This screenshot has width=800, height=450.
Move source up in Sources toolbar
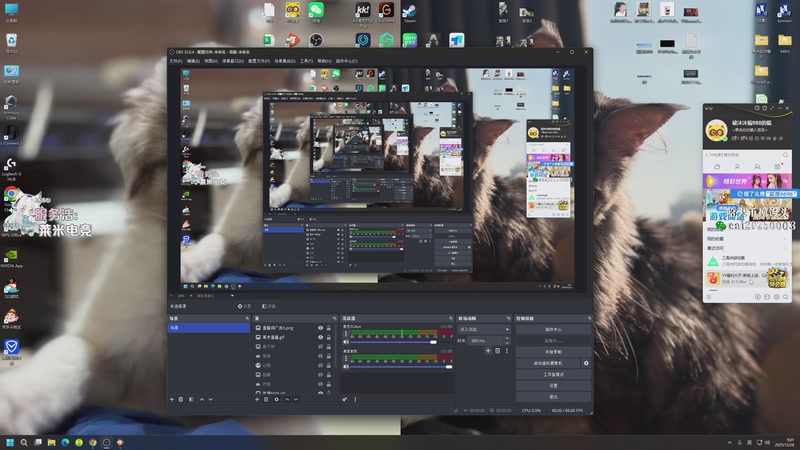click(x=287, y=399)
